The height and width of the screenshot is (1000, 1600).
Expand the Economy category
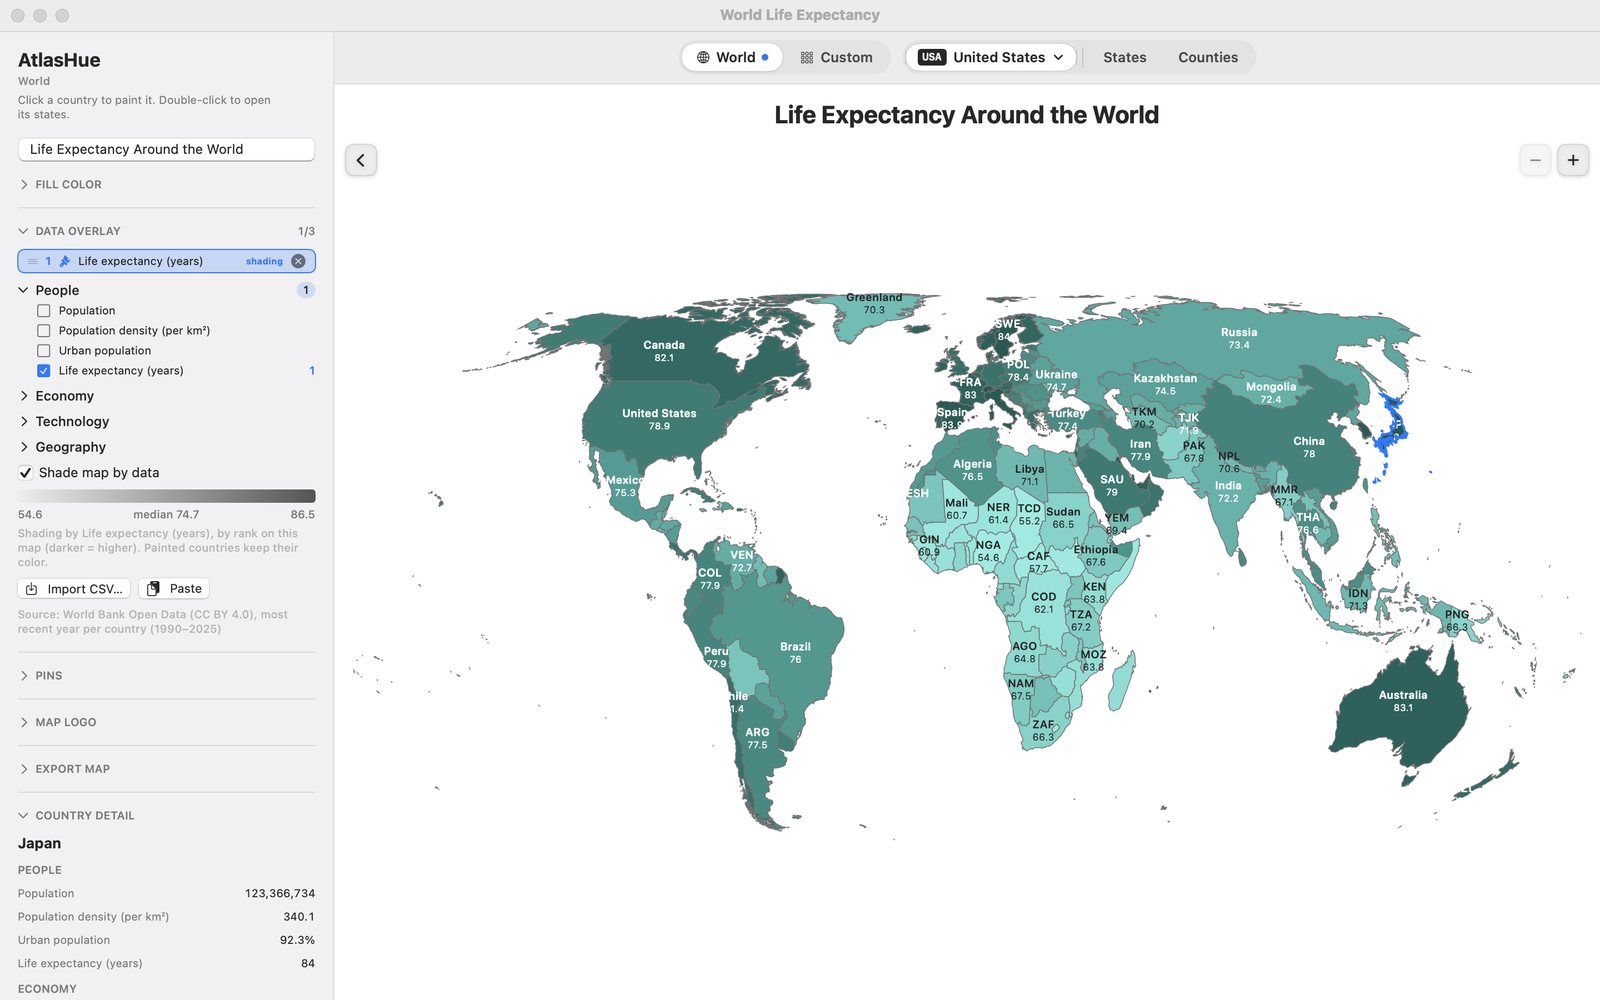[x=56, y=396]
